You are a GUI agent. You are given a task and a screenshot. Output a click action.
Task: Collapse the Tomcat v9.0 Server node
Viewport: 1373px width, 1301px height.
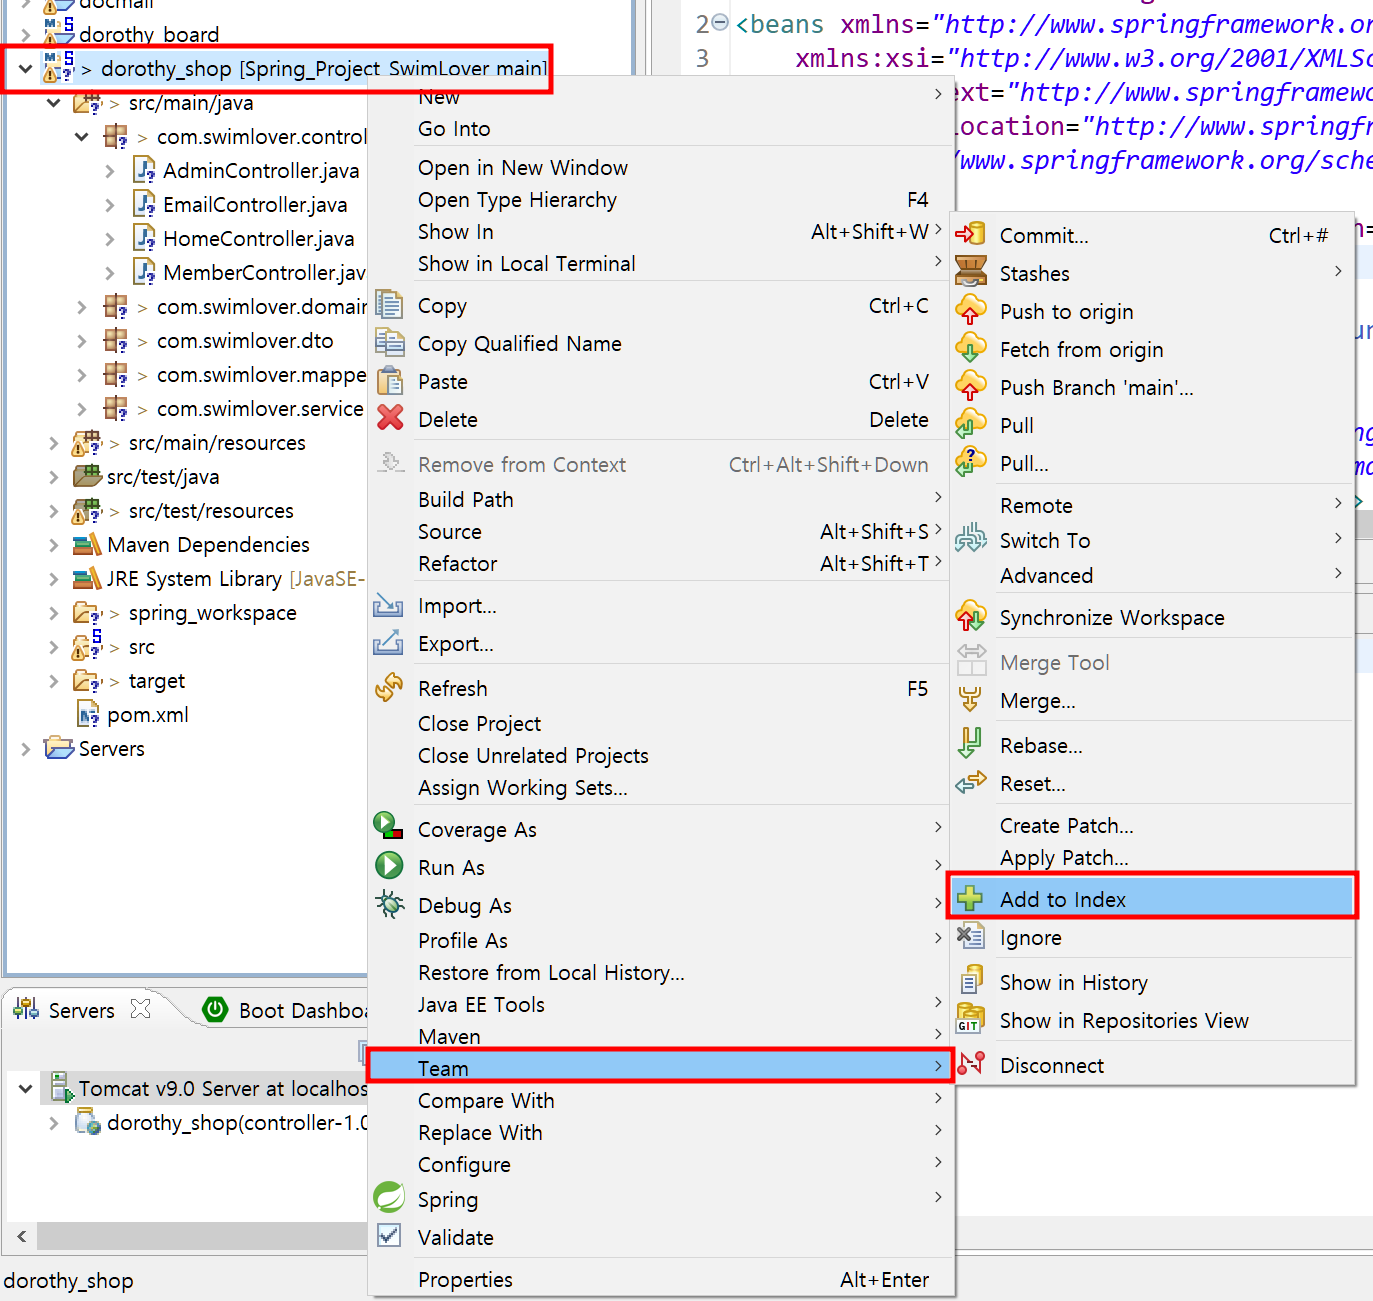[25, 1088]
